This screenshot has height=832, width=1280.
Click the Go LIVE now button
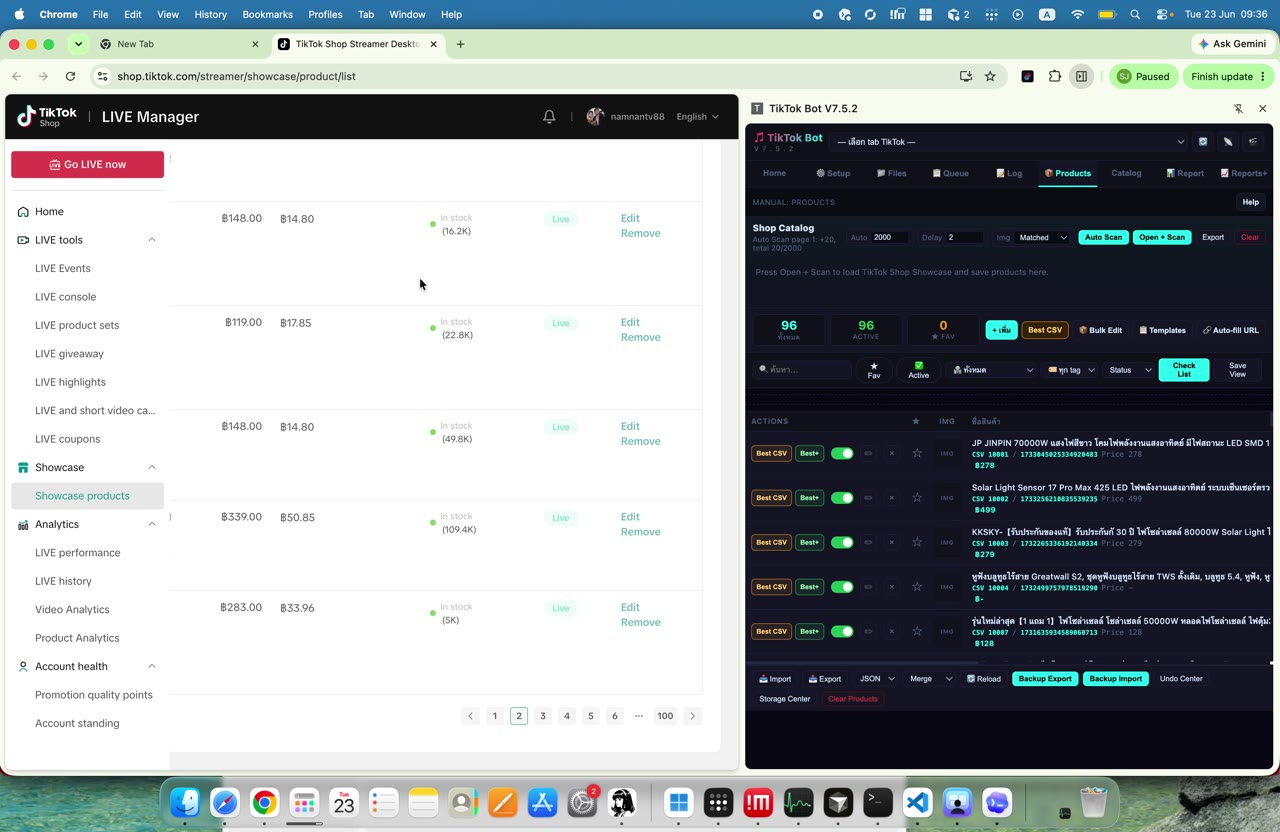87,164
